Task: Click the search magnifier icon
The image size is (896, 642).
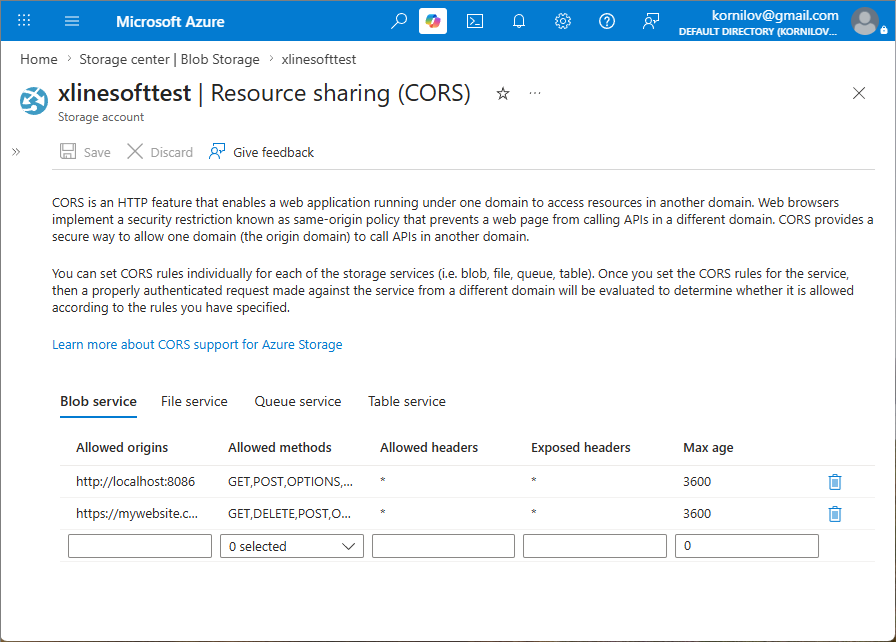Action: click(x=399, y=21)
